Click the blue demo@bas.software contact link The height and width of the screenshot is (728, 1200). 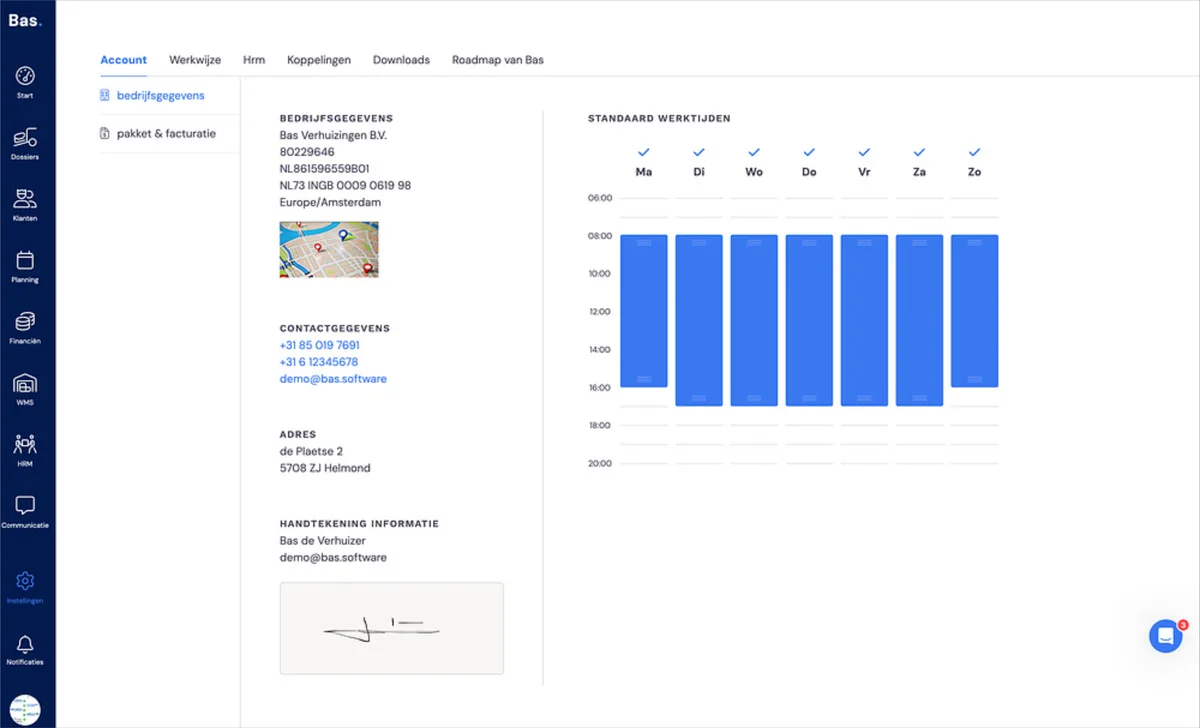pyautogui.click(x=333, y=379)
